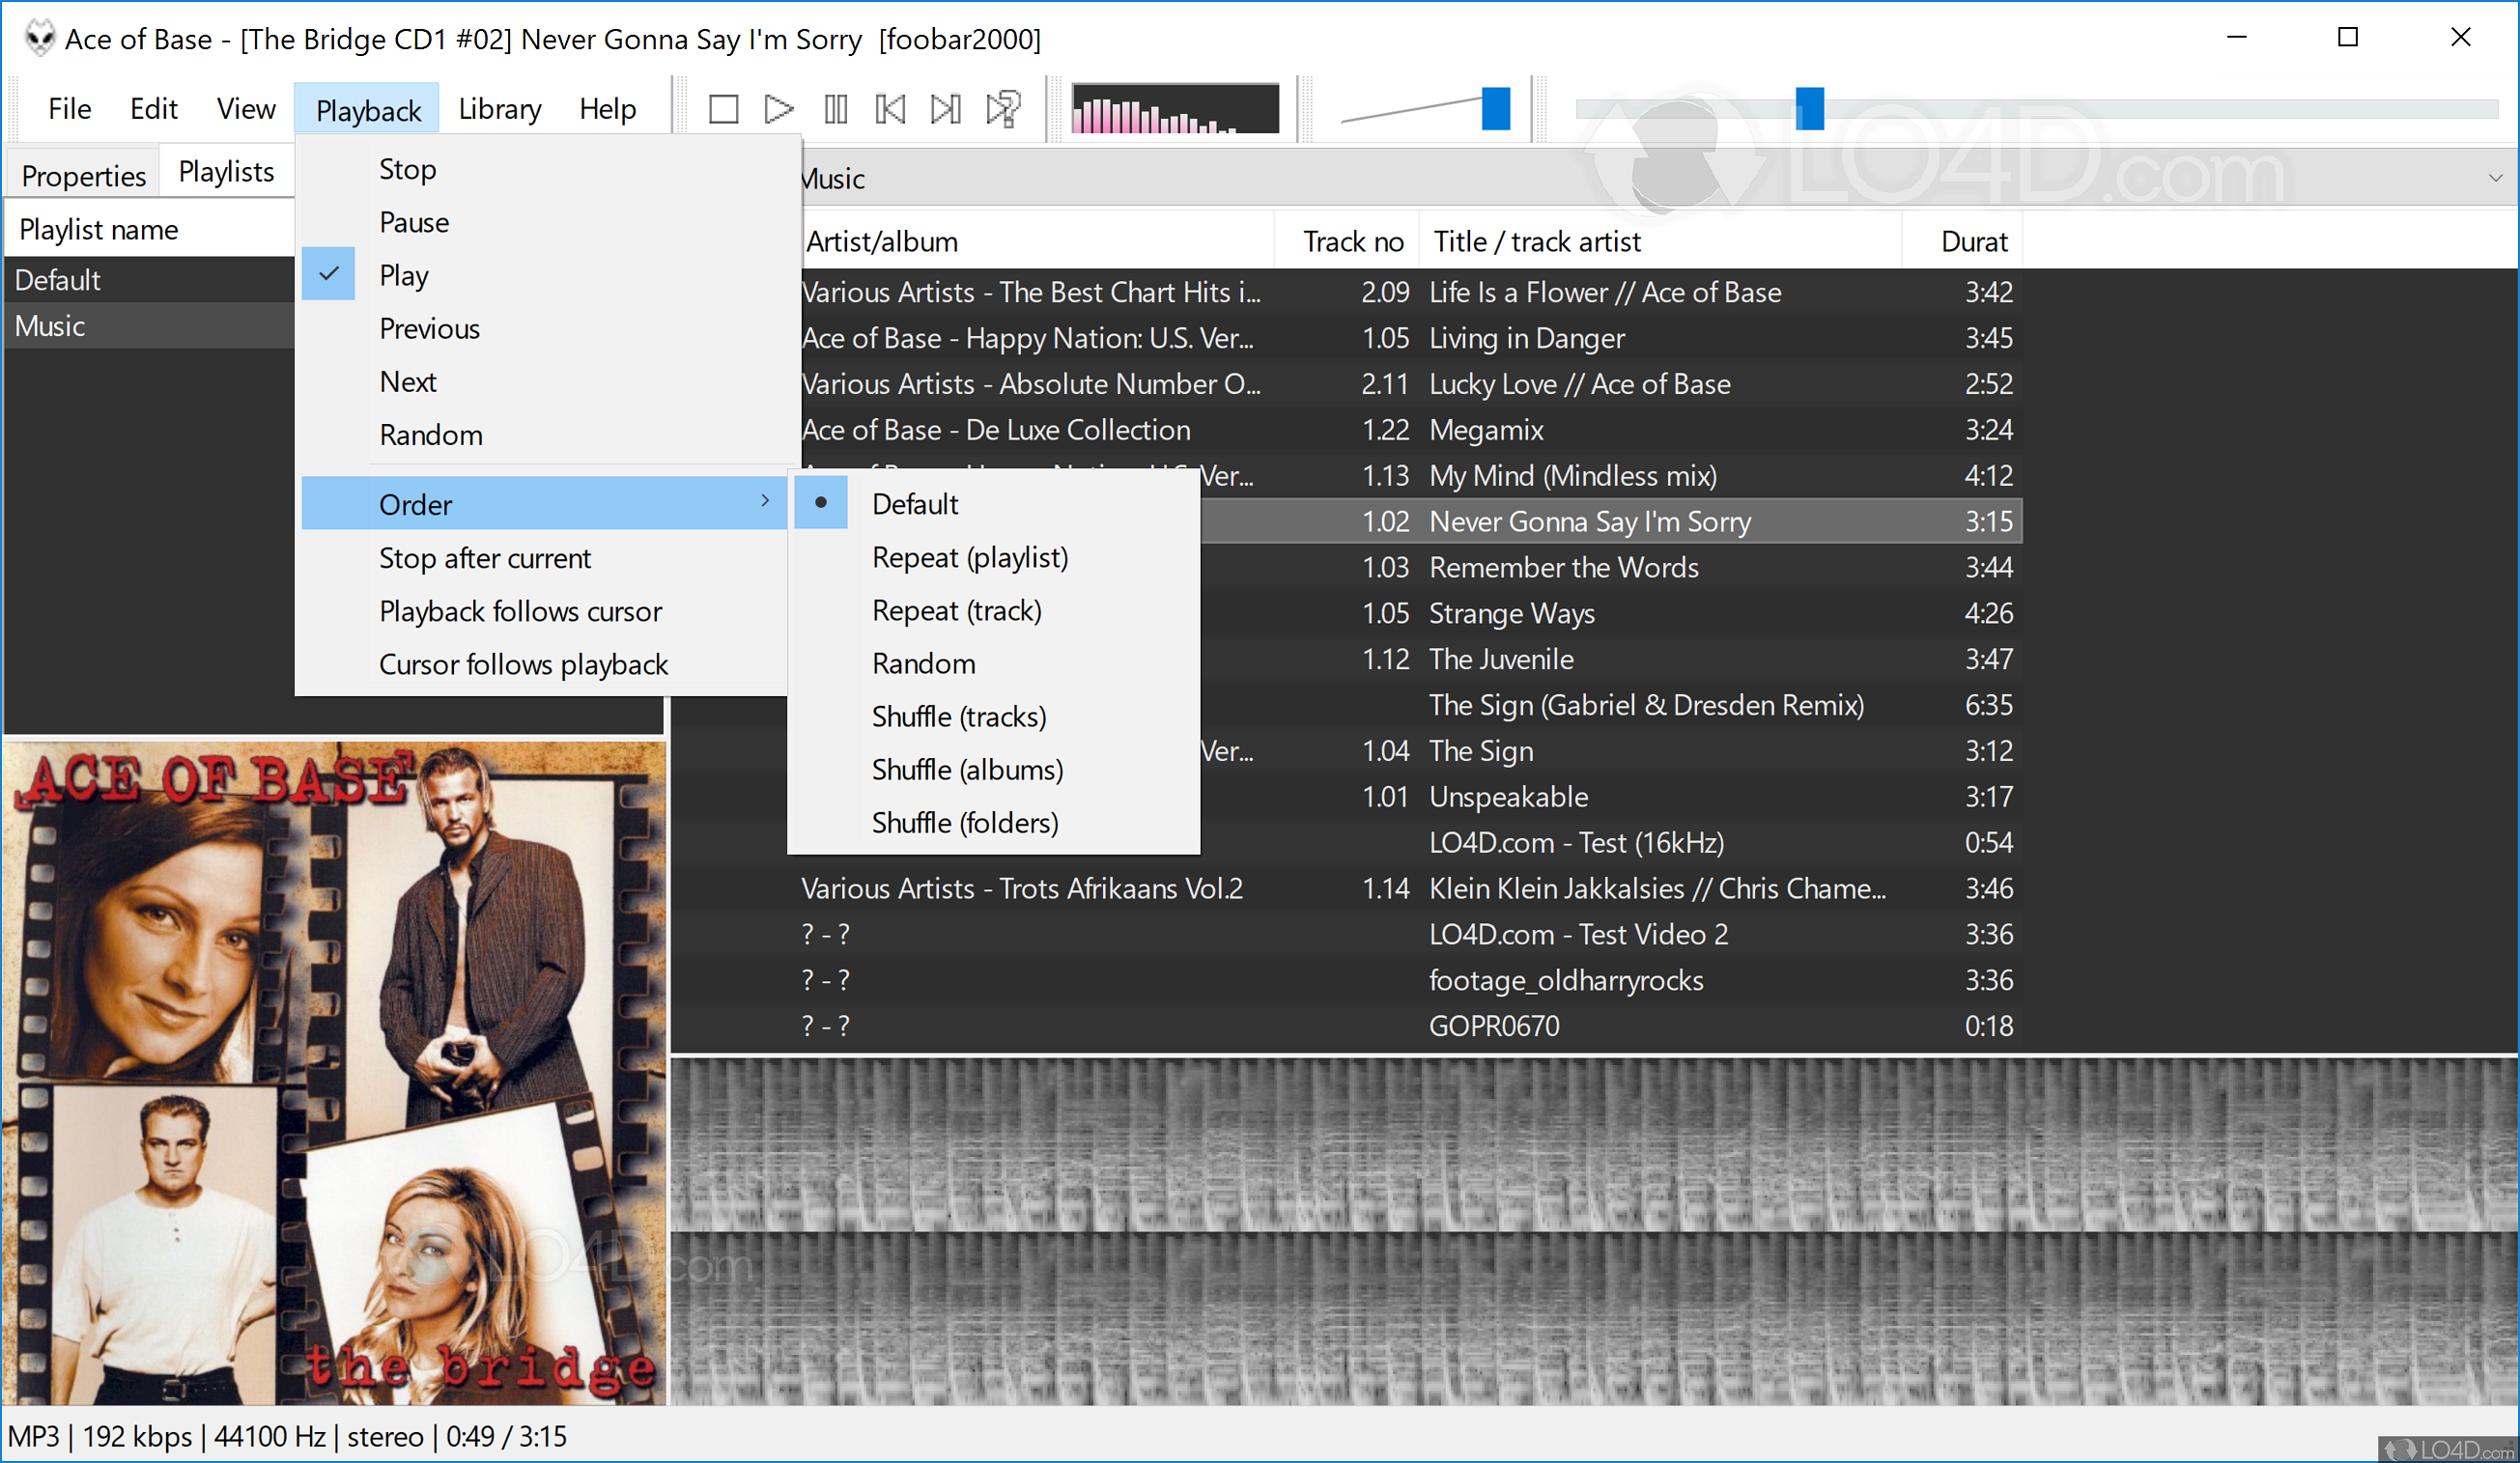The width and height of the screenshot is (2520, 1463).
Task: Open the View menu
Action: (246, 108)
